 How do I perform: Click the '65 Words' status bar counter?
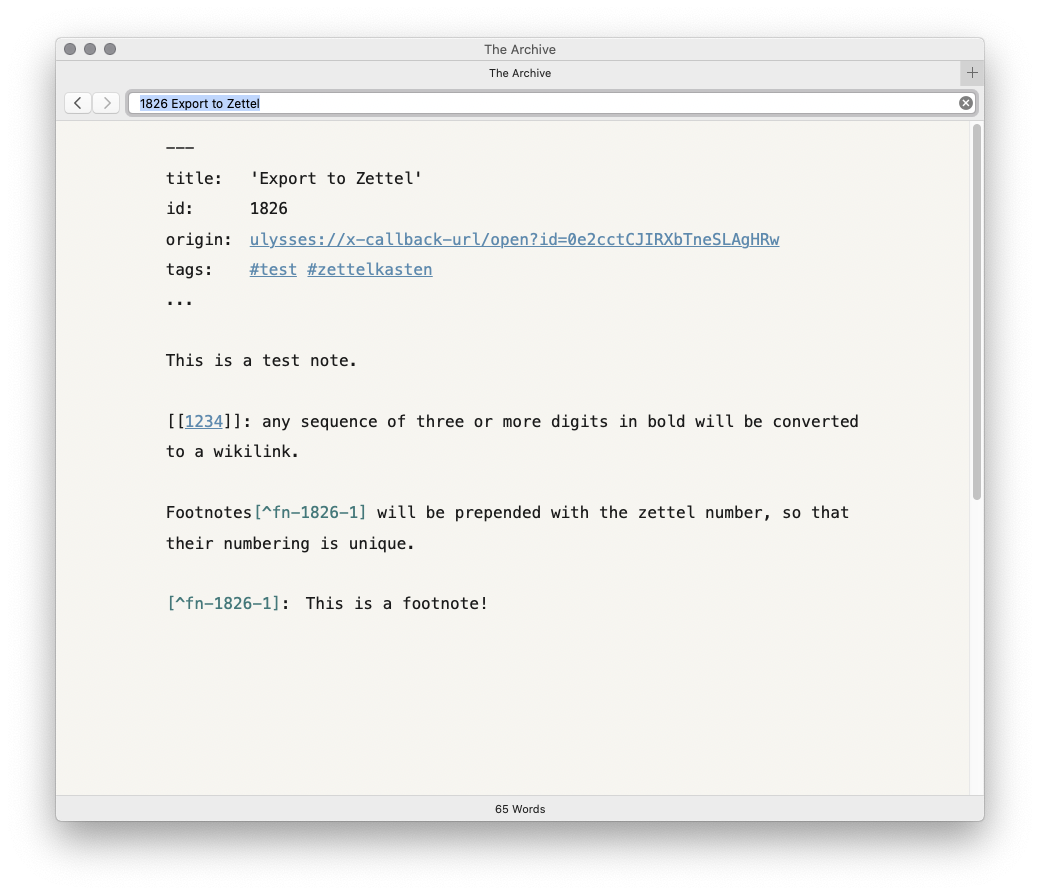520,809
